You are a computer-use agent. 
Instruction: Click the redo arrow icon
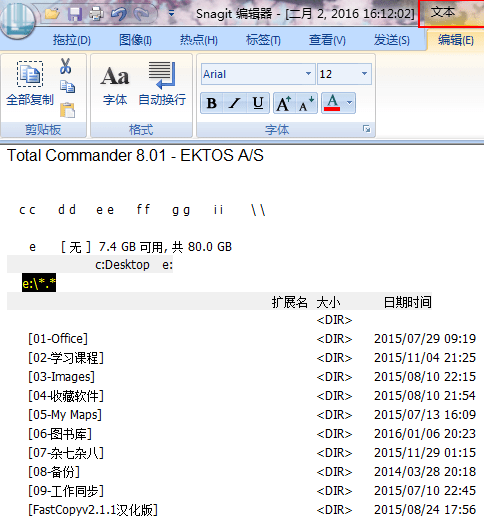tap(141, 14)
